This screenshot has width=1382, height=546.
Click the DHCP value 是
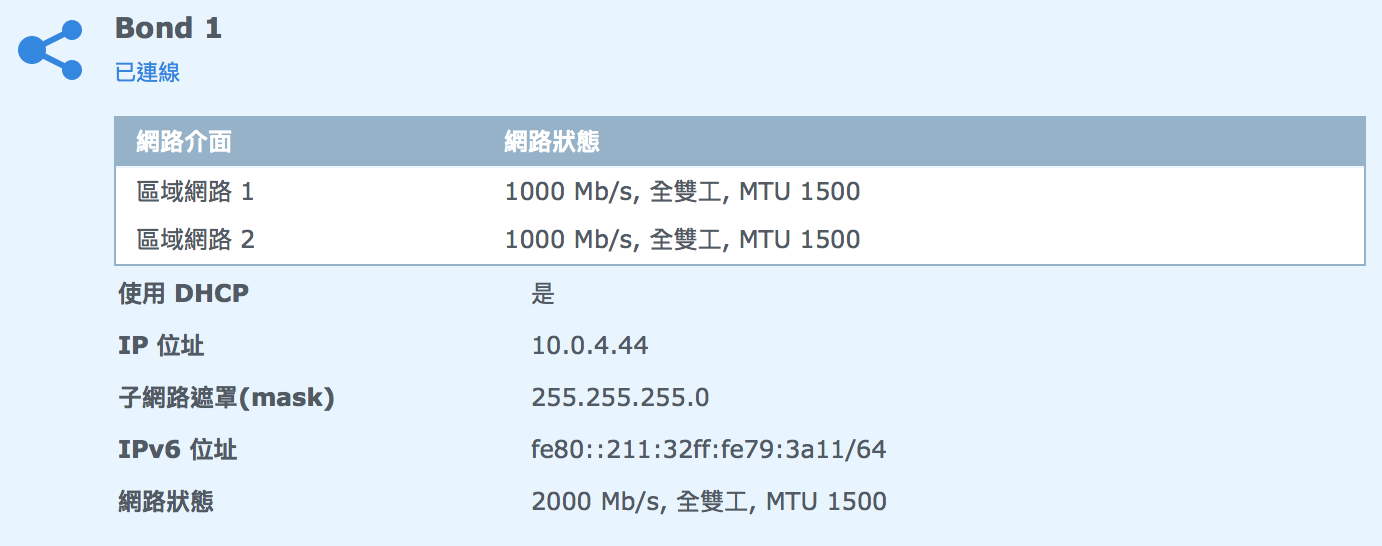(543, 294)
